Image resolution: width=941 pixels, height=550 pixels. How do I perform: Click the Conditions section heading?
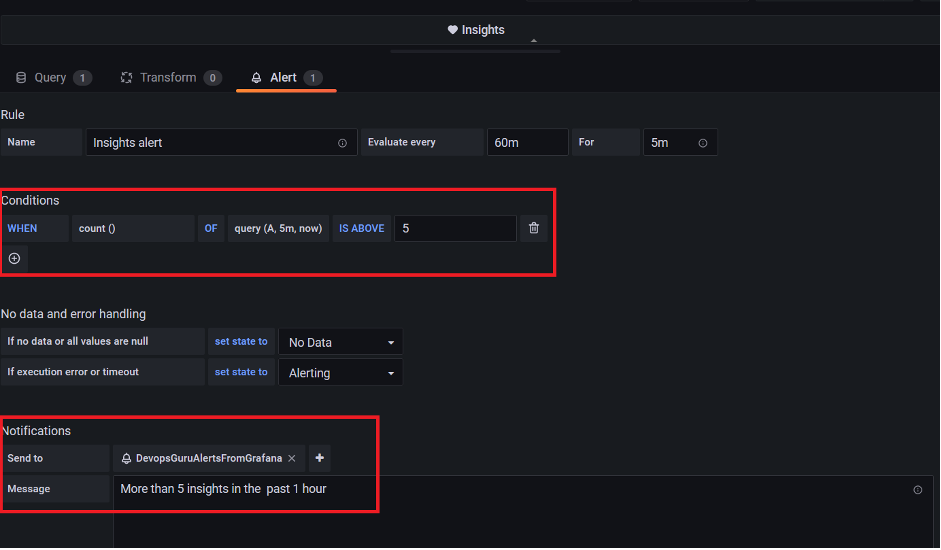[30, 201]
